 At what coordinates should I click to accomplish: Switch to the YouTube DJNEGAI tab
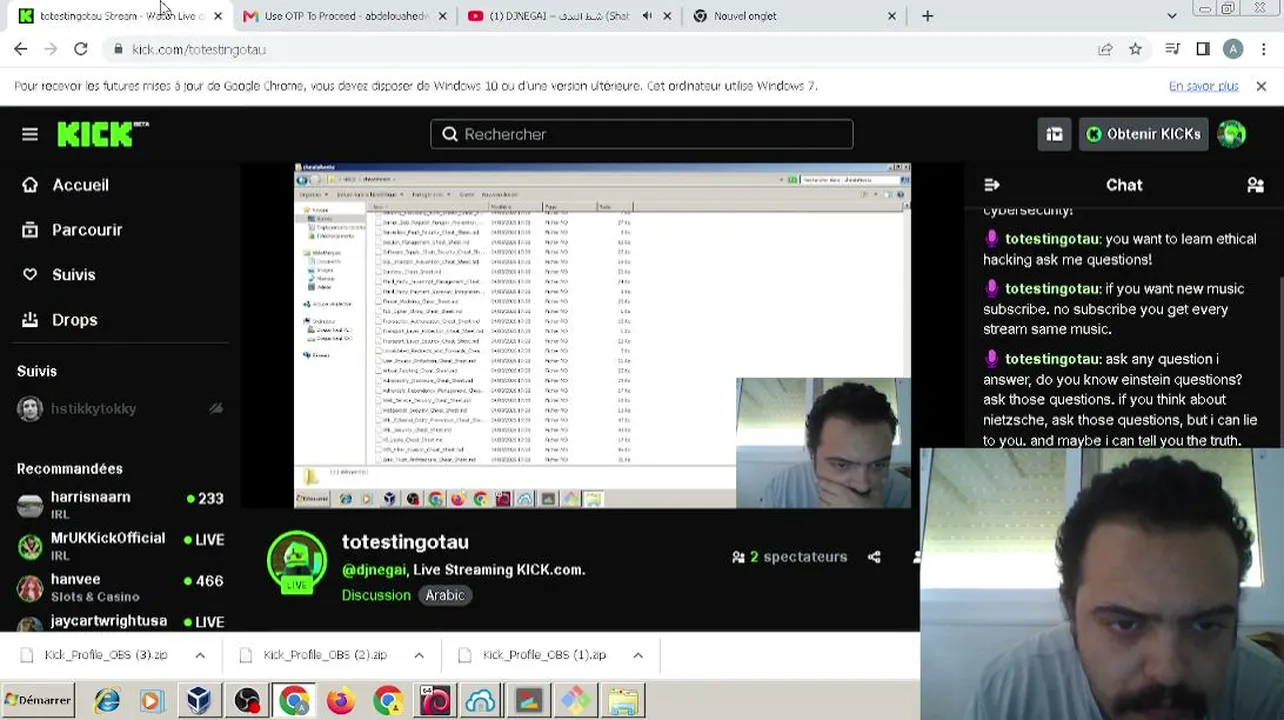point(569,16)
